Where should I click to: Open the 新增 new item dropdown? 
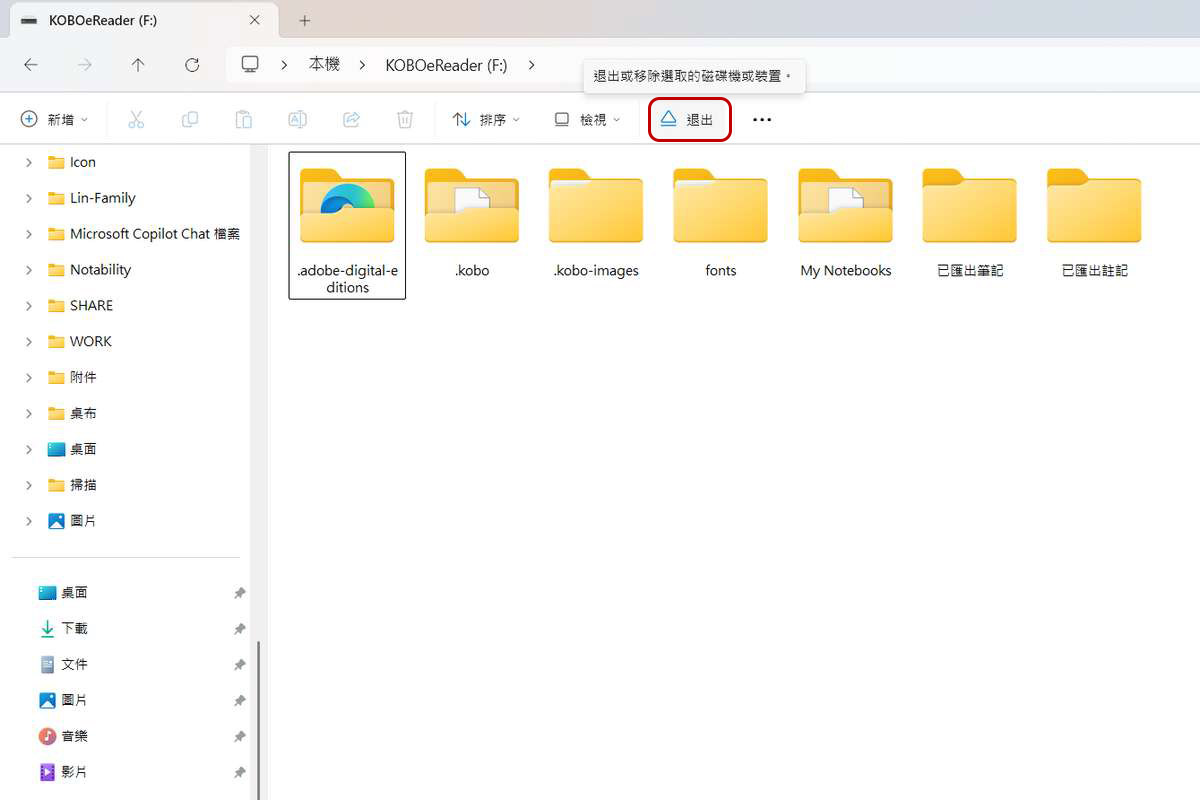pyautogui.click(x=55, y=120)
